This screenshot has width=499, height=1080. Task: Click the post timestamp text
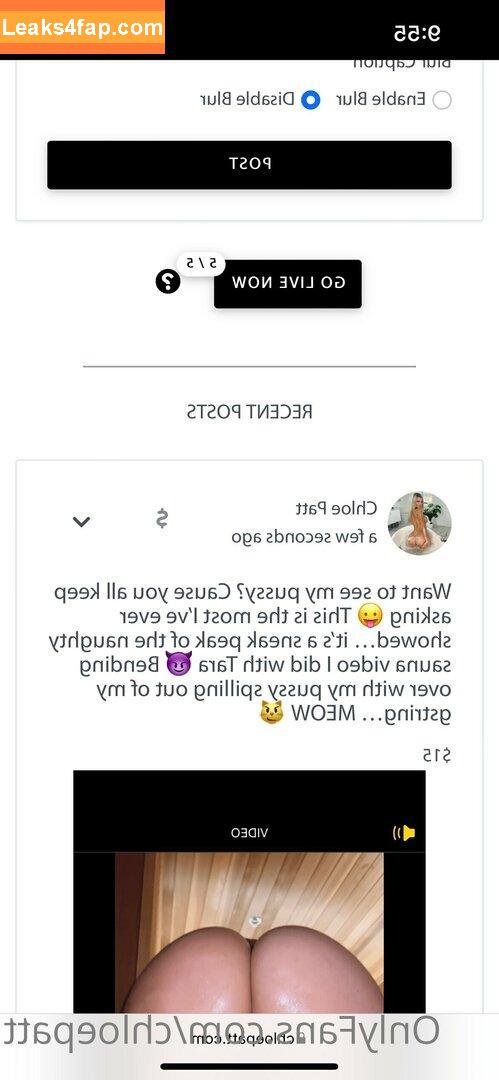(x=305, y=537)
